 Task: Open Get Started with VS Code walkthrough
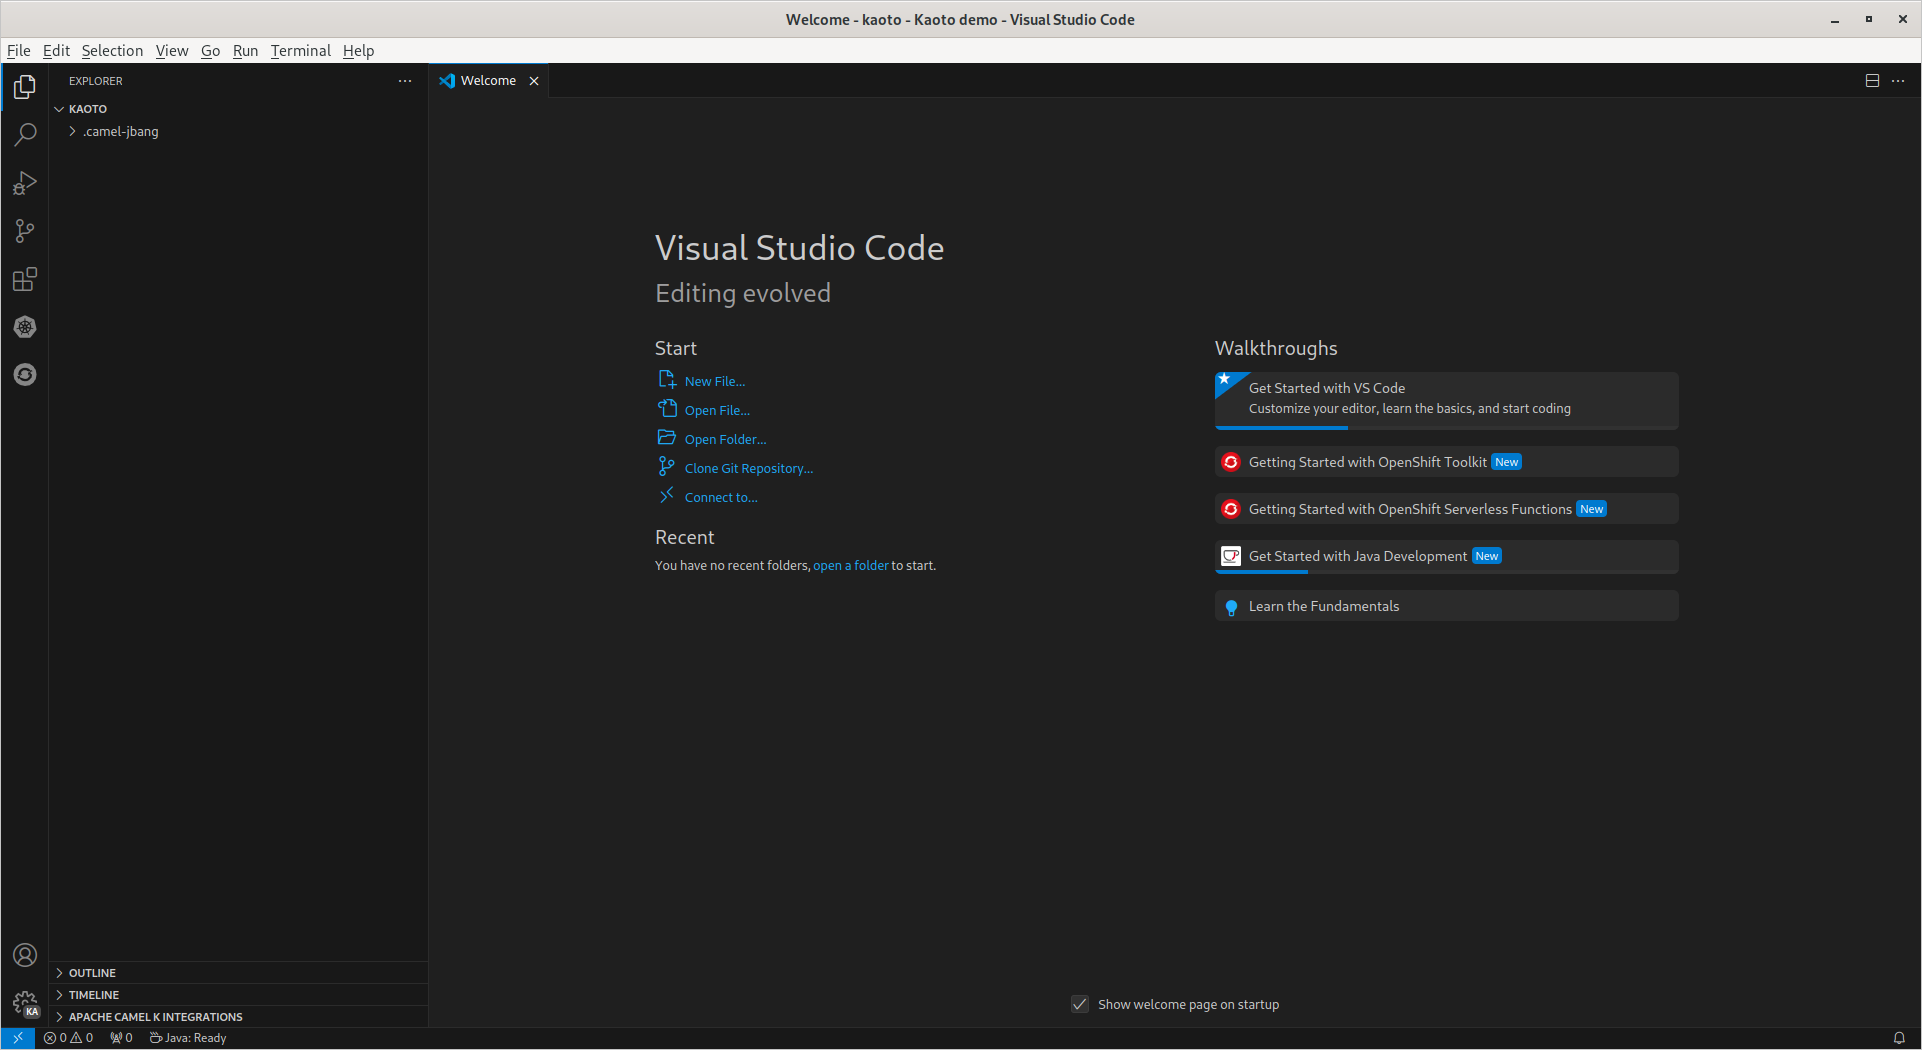pos(1446,399)
